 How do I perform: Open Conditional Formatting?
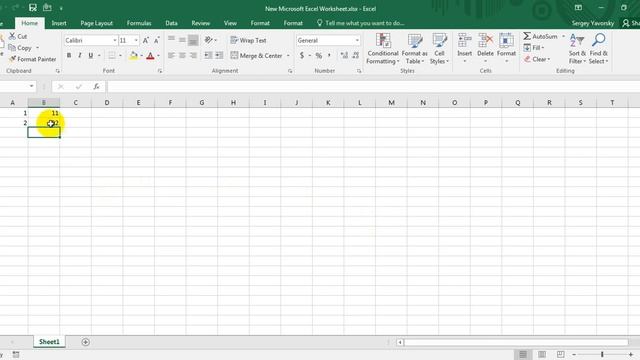pyautogui.click(x=382, y=49)
